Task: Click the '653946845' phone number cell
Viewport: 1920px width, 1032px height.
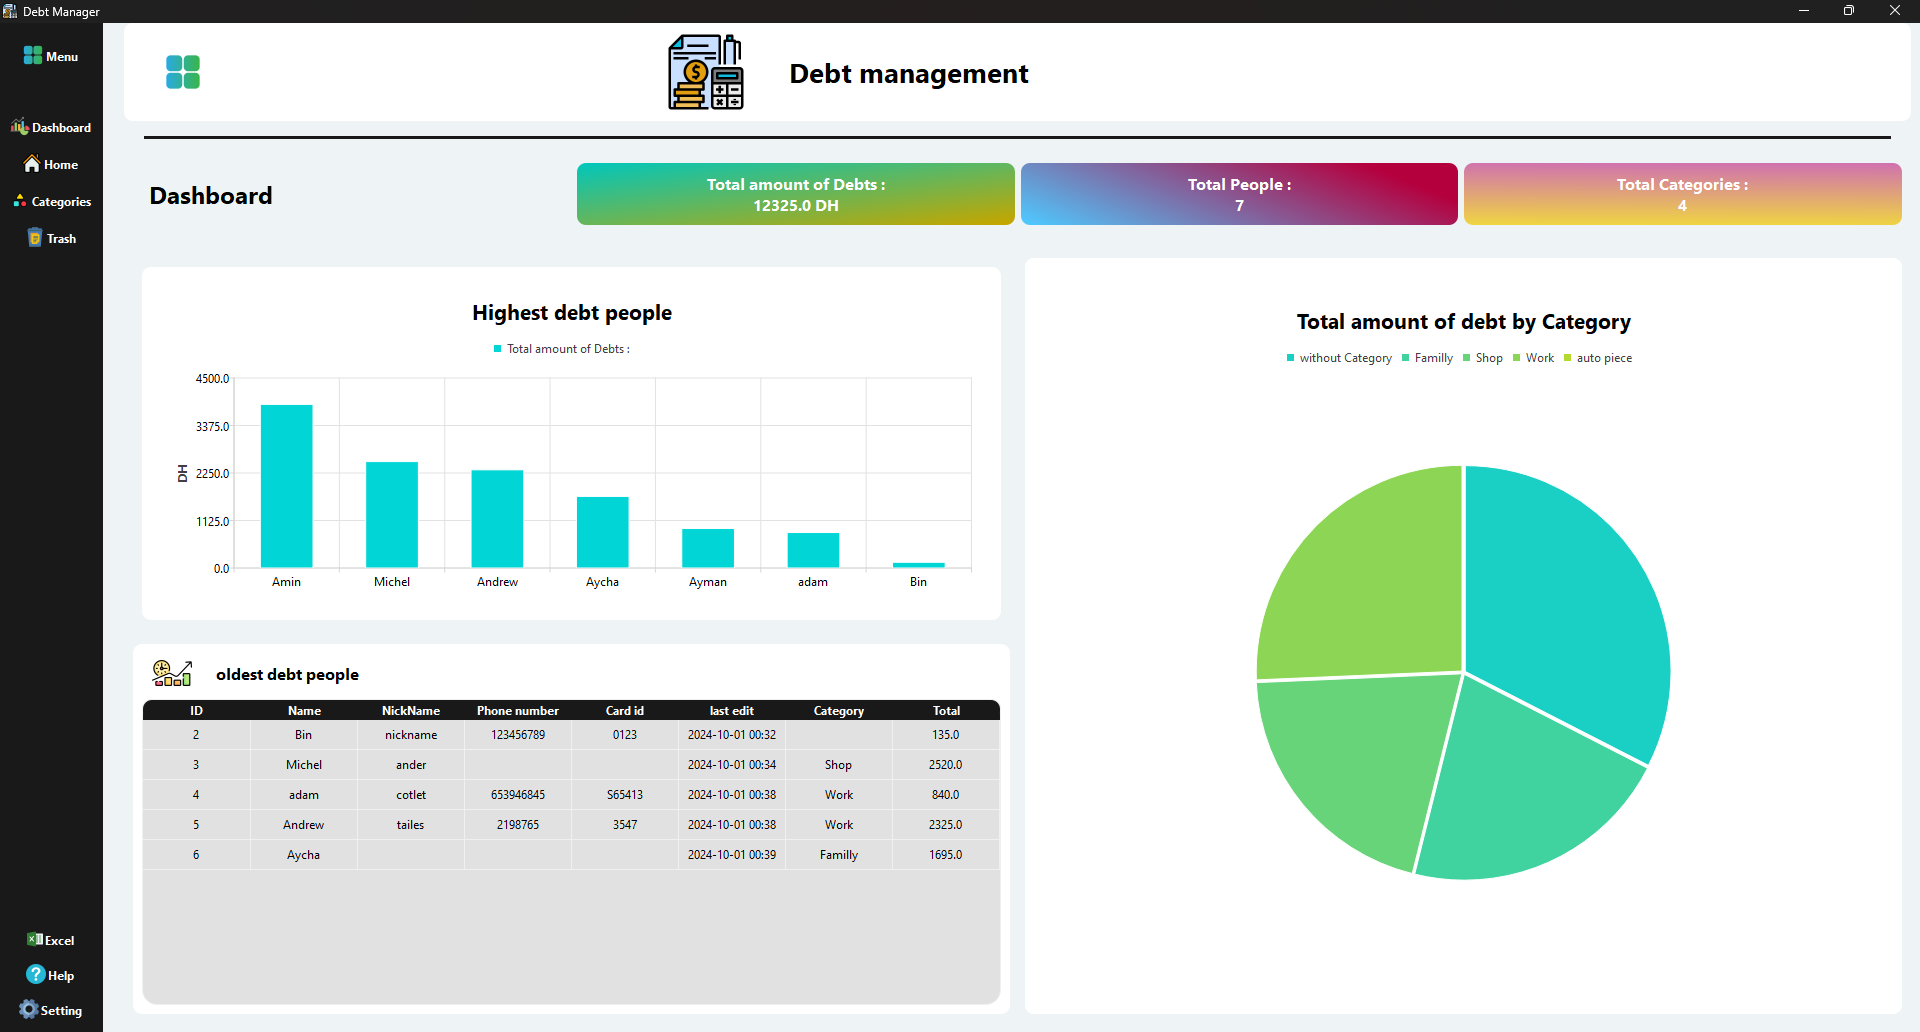Action: point(518,795)
